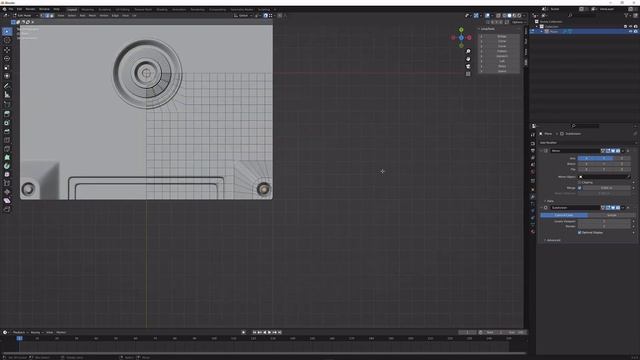The image size is (640, 360).
Task: Remove the Mirror modifier with X
Action: (x=628, y=151)
